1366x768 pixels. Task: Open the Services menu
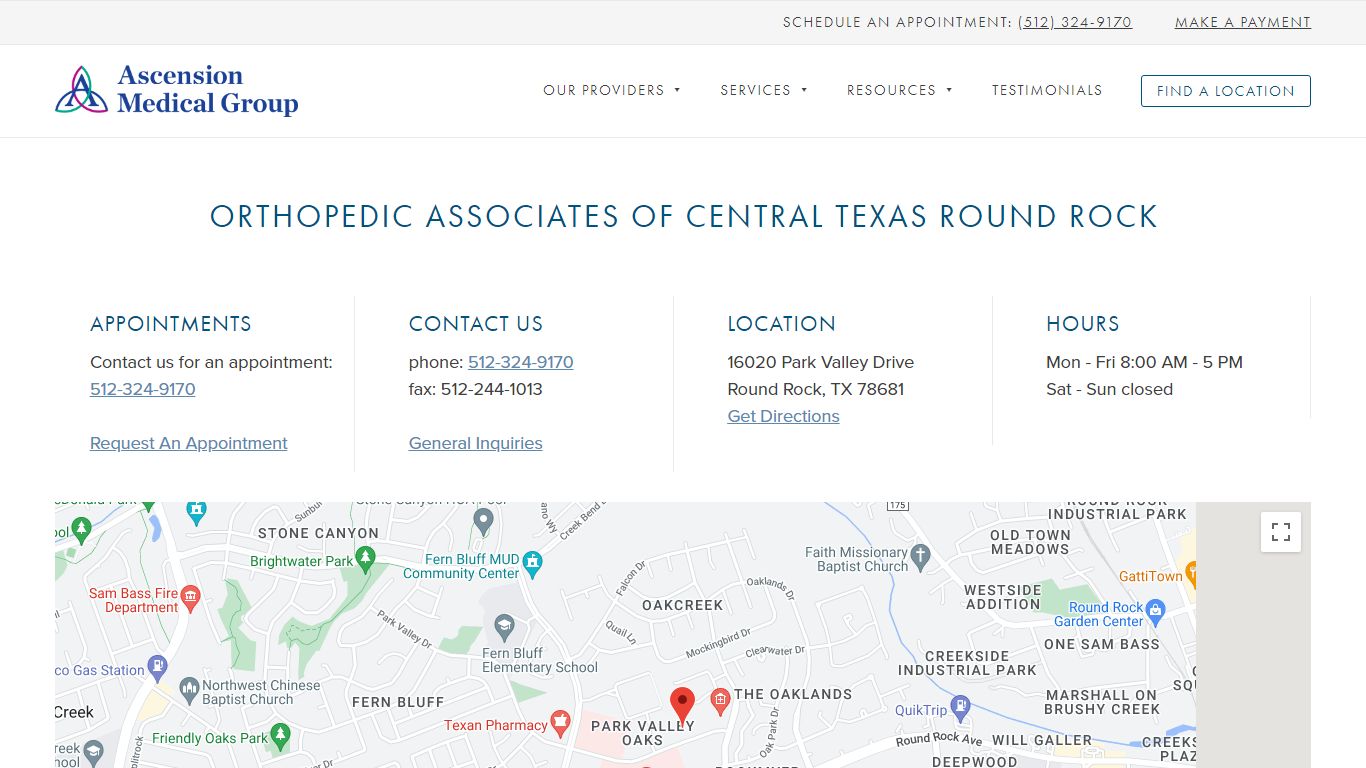(755, 90)
